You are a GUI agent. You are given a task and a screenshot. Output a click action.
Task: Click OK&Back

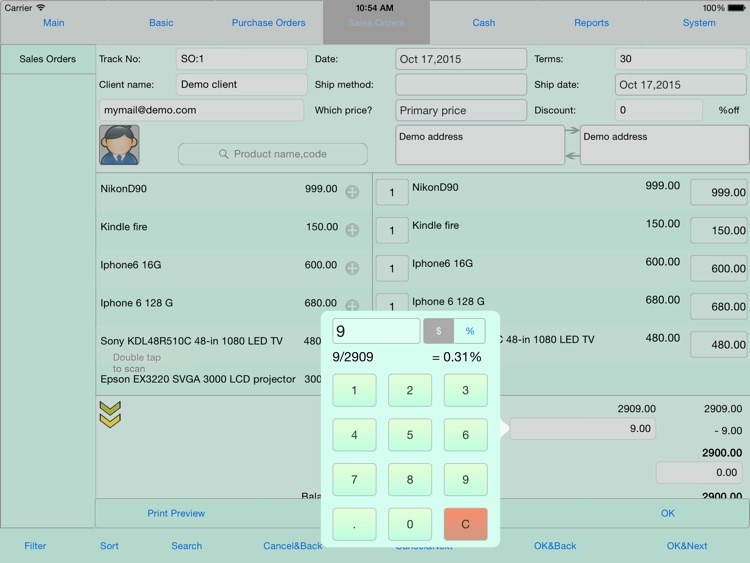555,546
